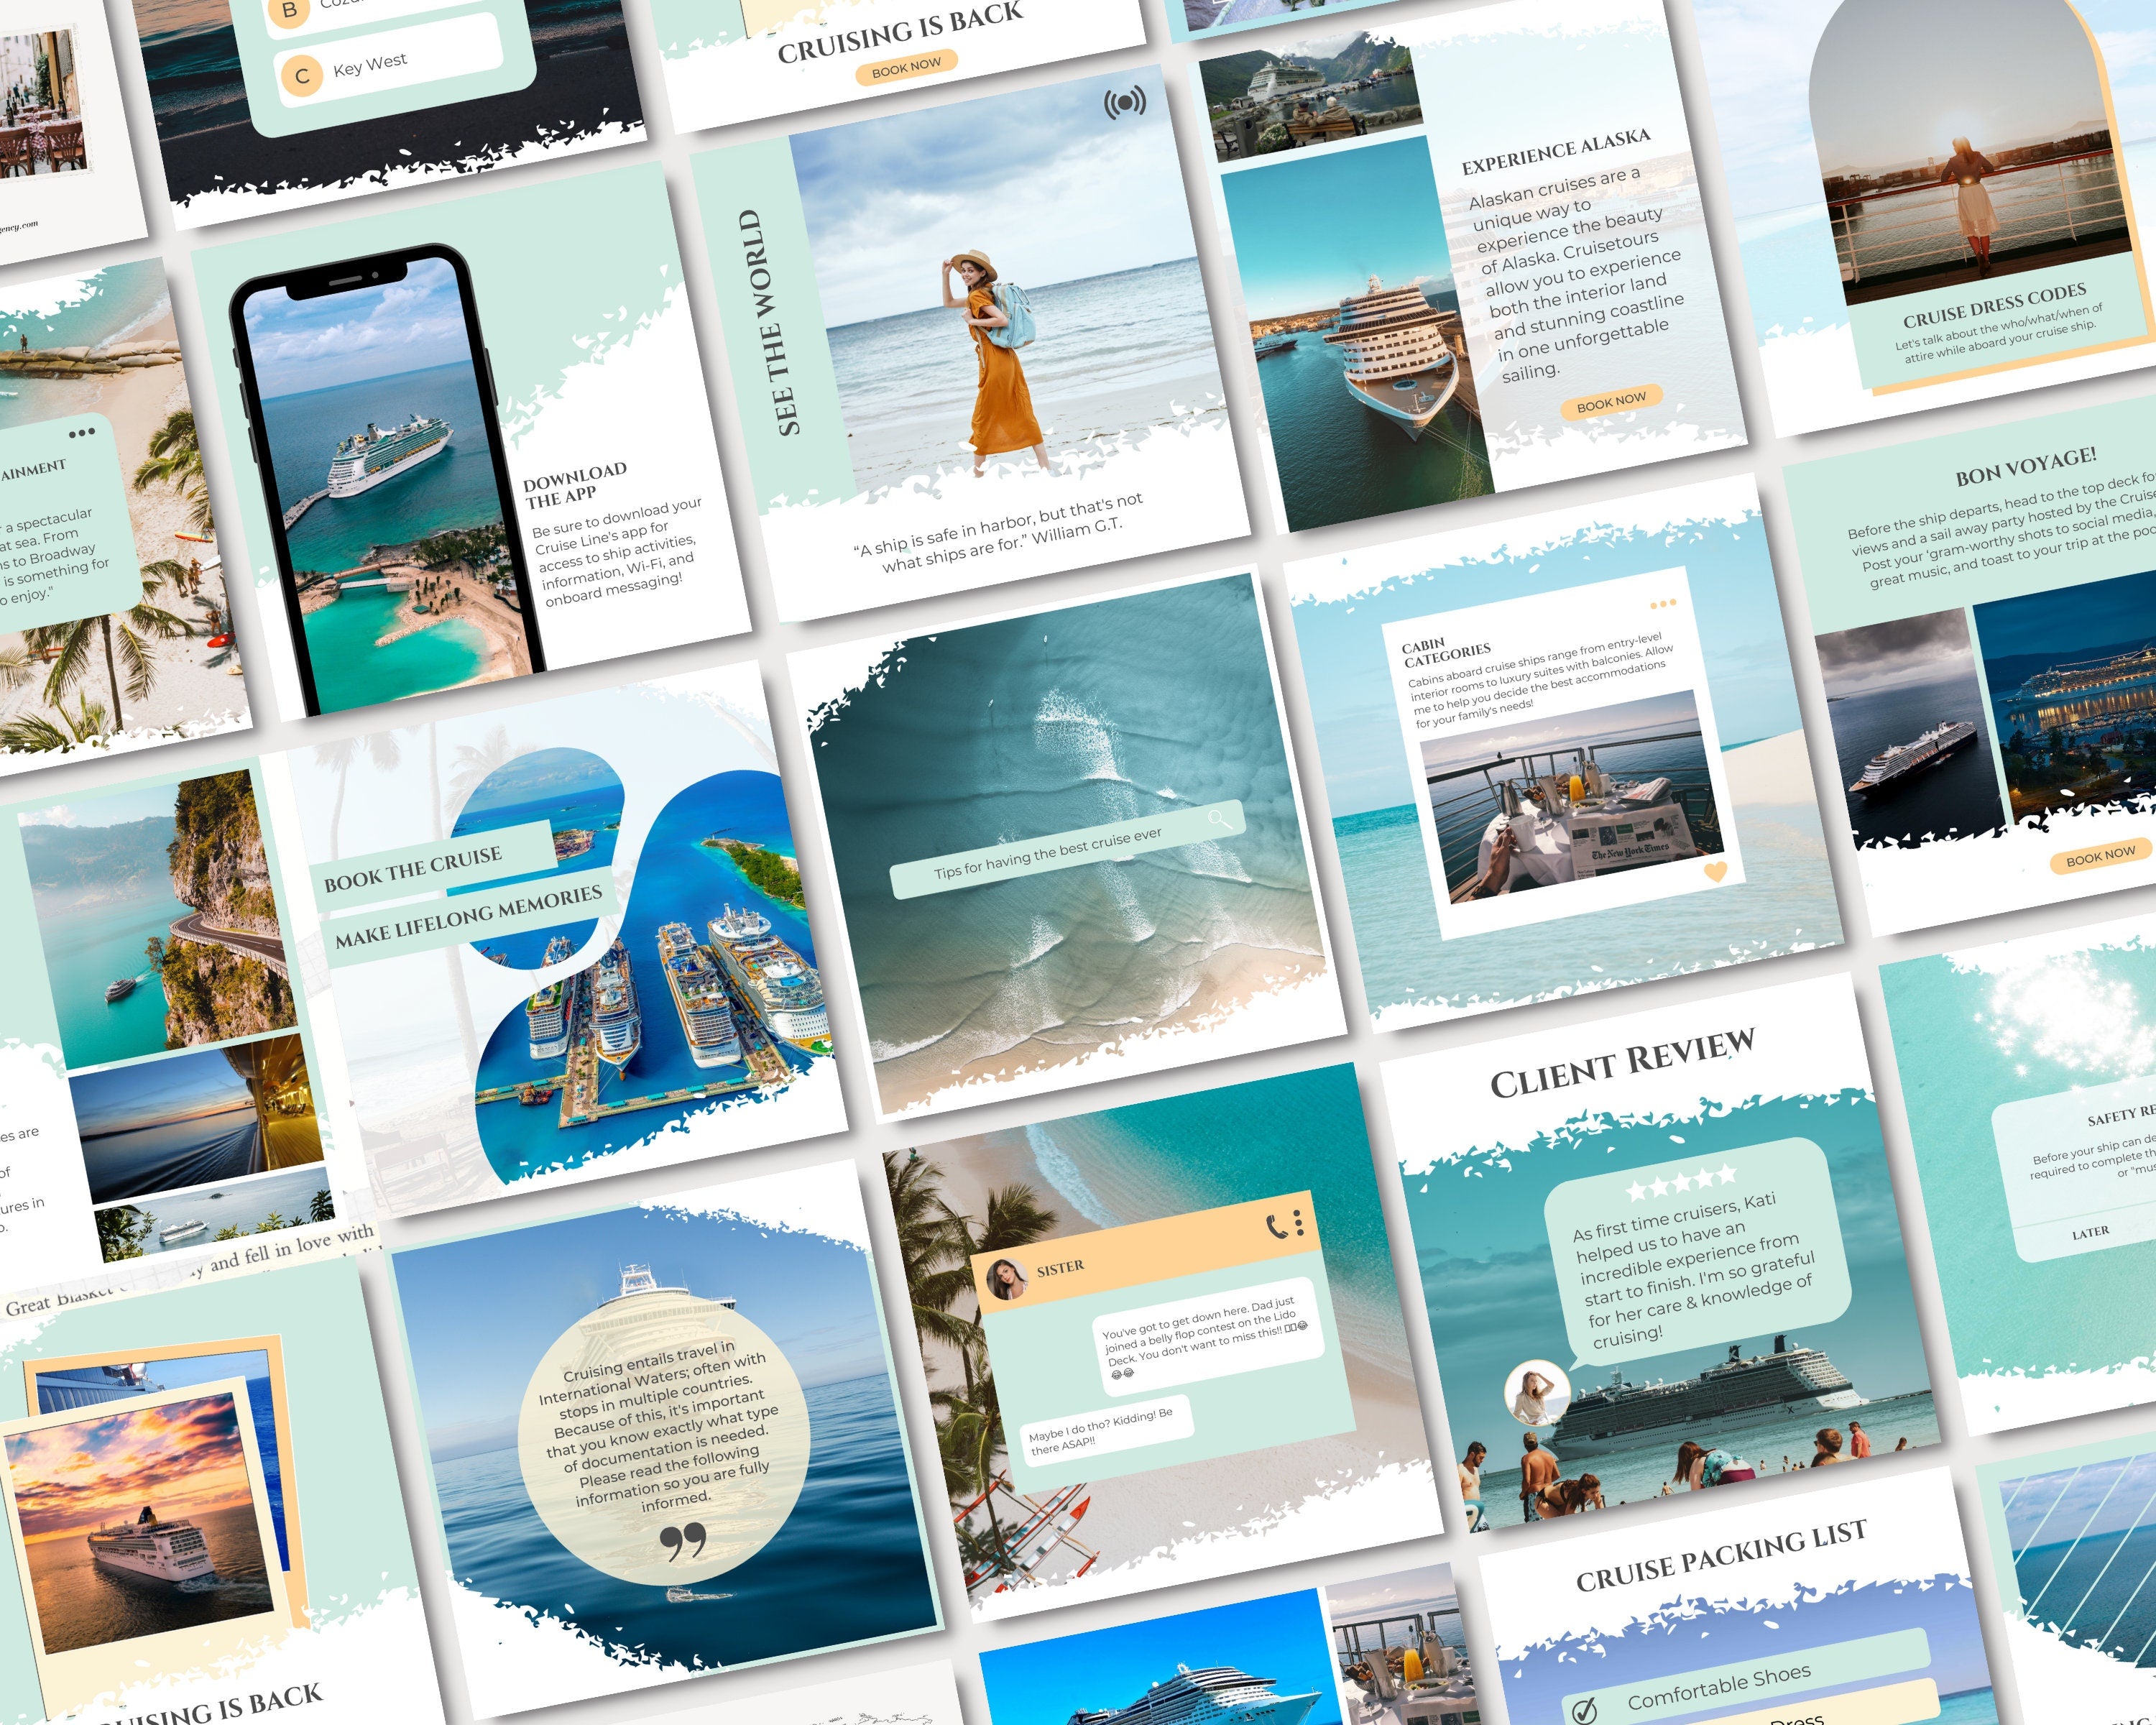Click the magnifier icon in search bar

click(1217, 819)
